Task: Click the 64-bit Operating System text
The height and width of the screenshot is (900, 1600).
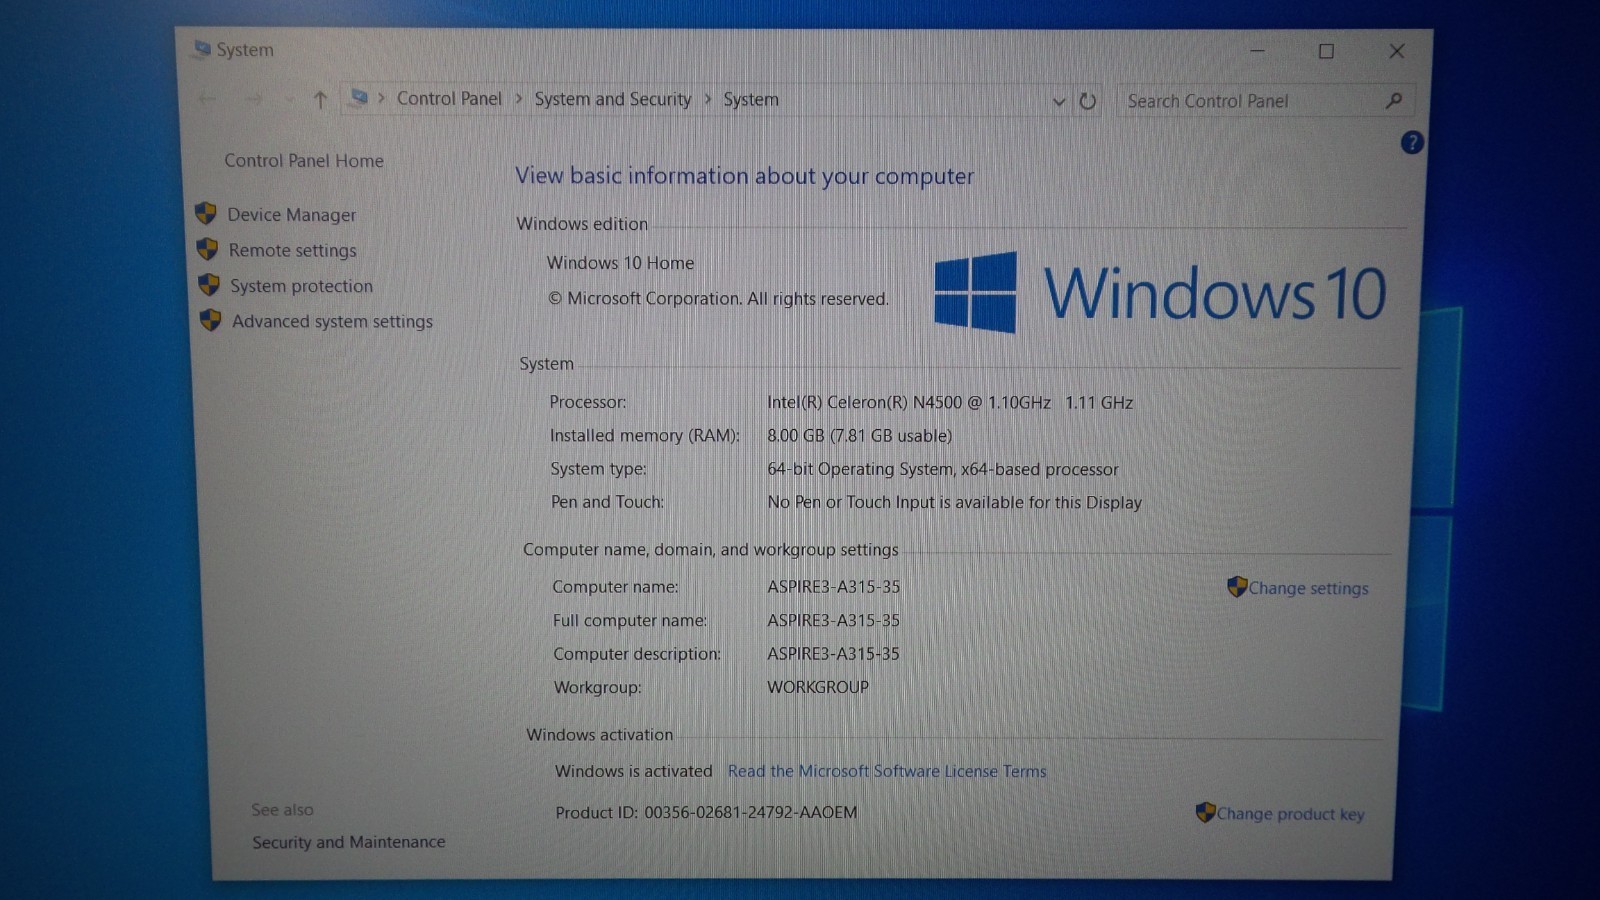Action: (943, 469)
